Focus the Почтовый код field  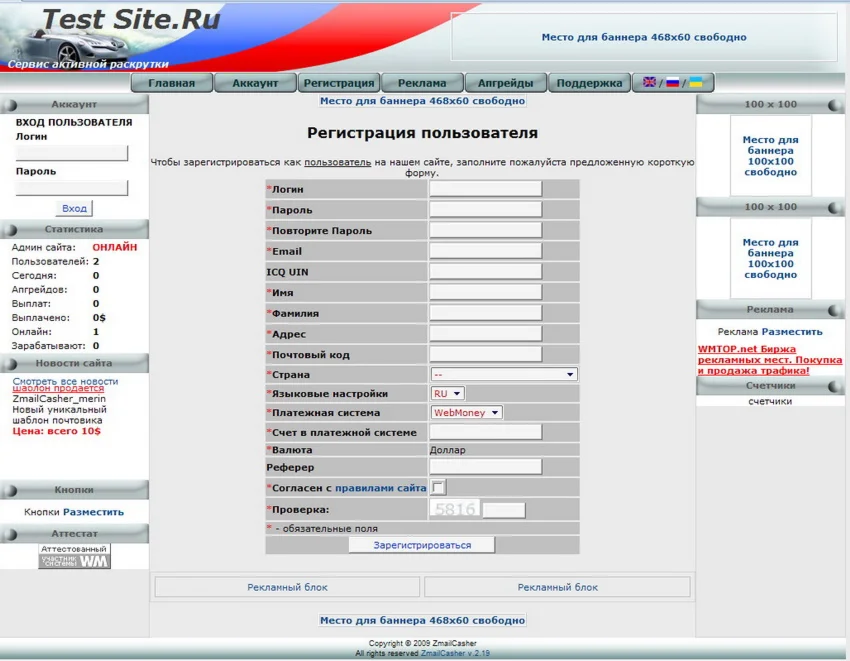tap(486, 354)
